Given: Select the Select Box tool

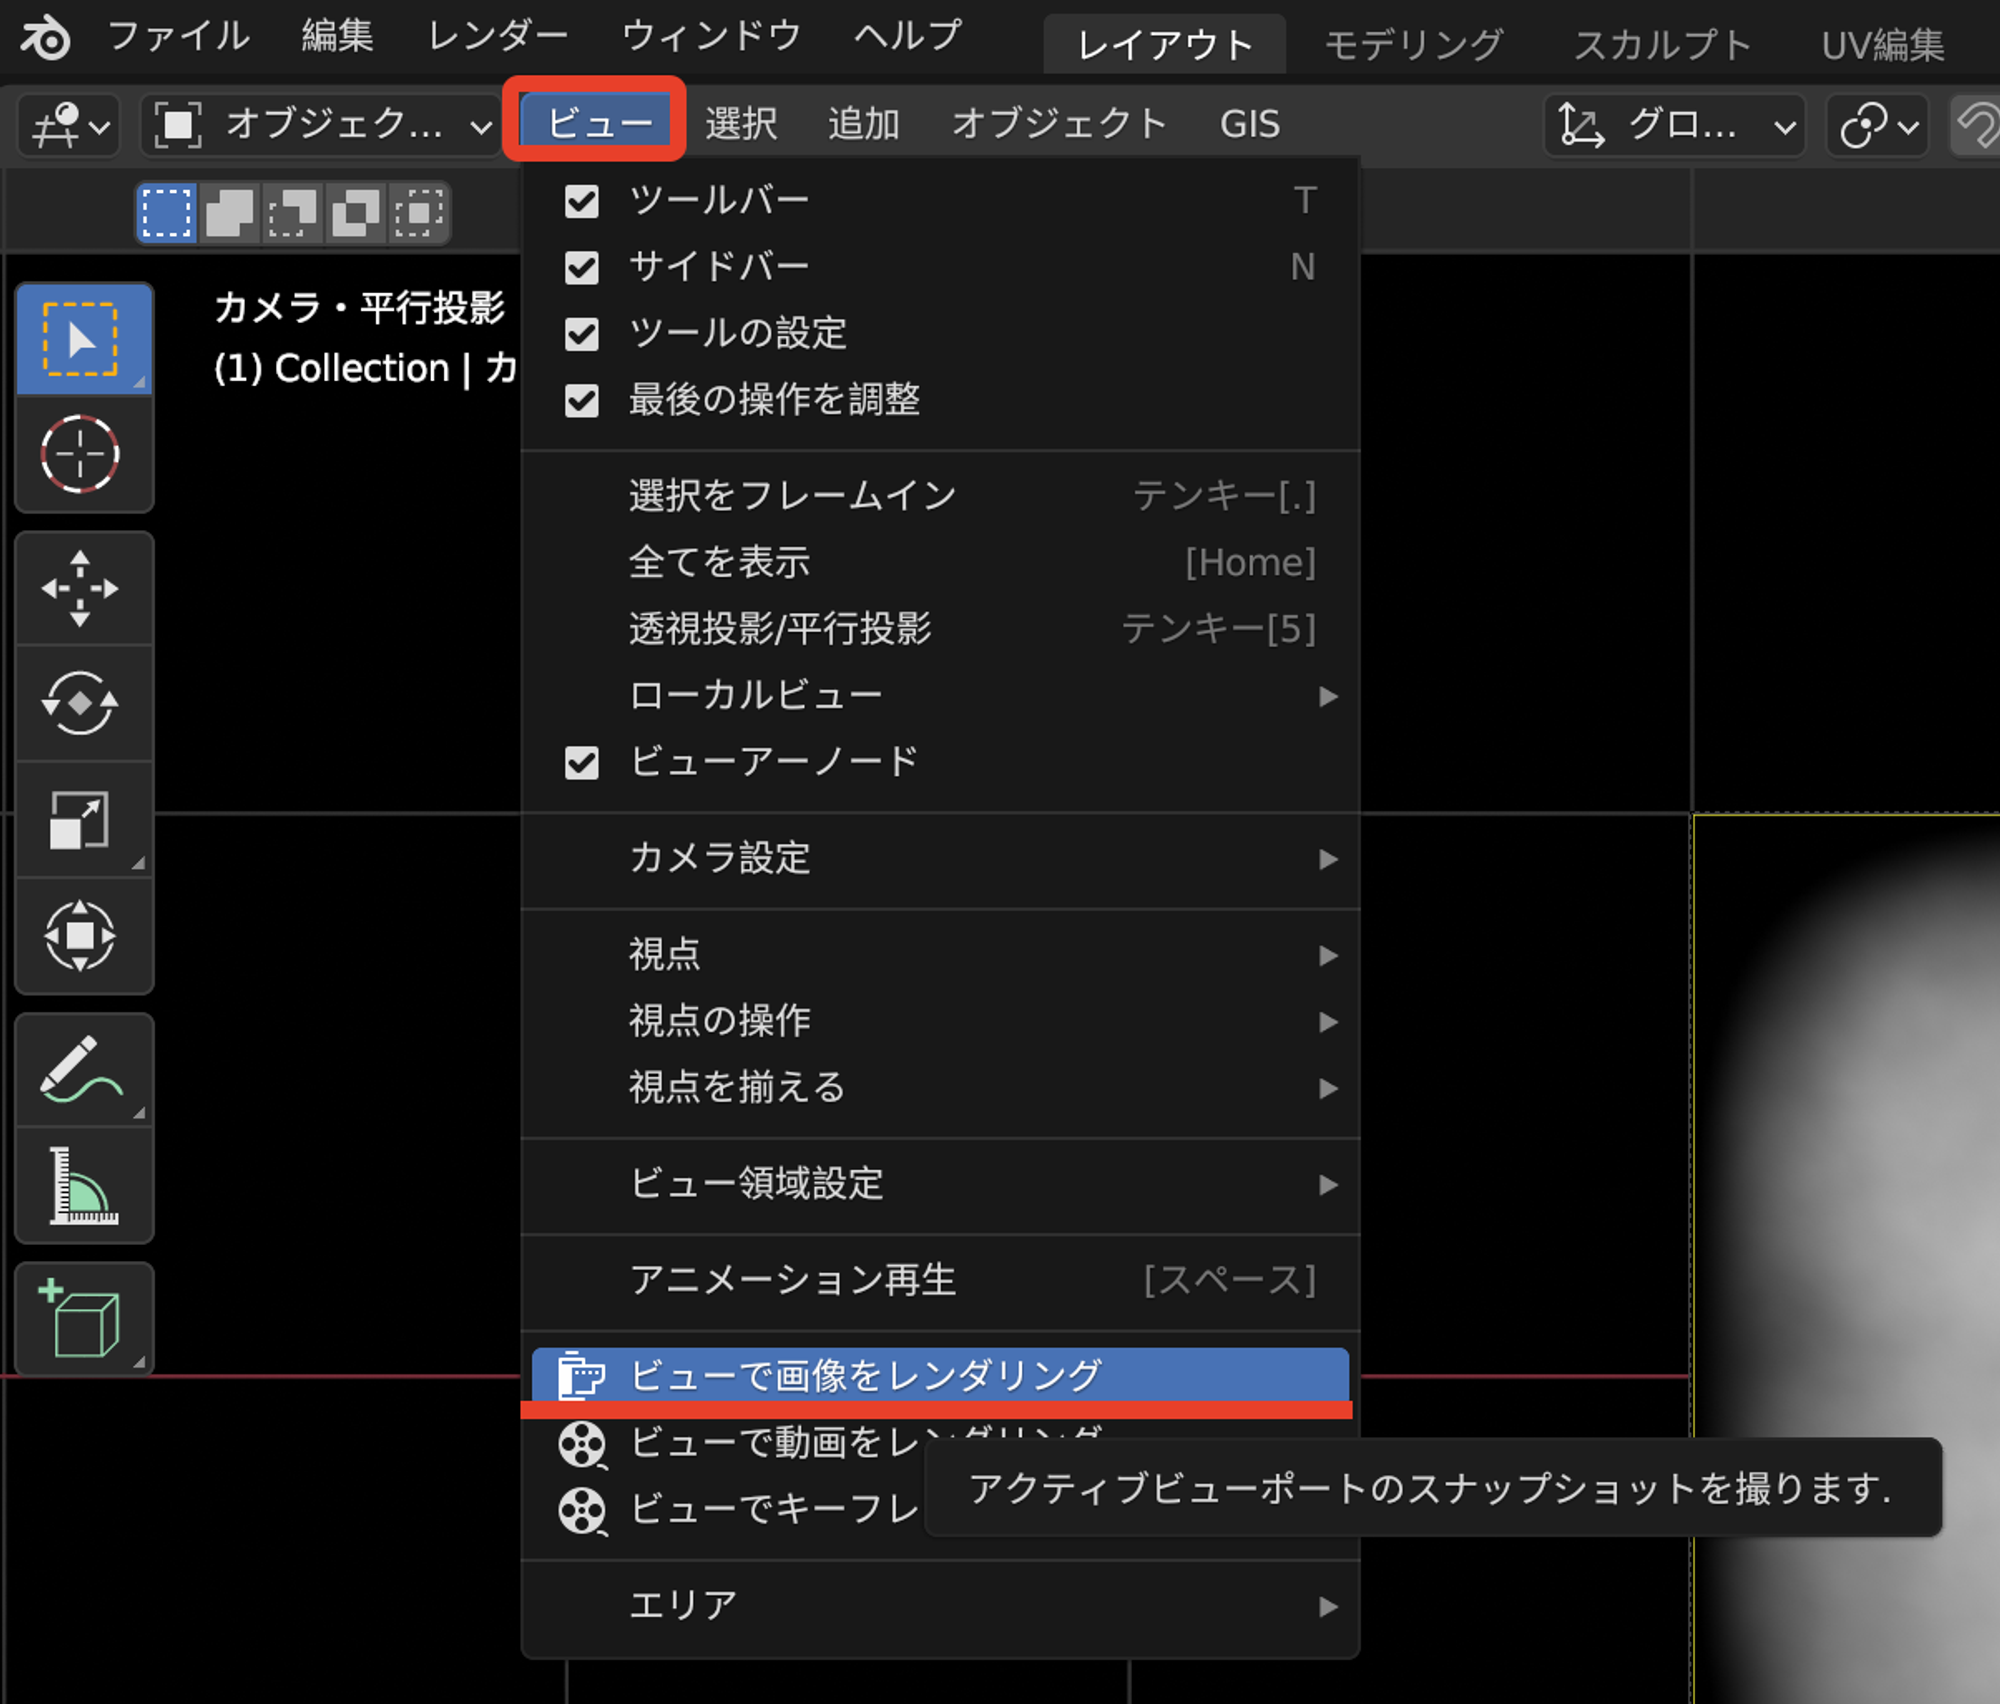Looking at the screenshot, I should pos(84,339).
